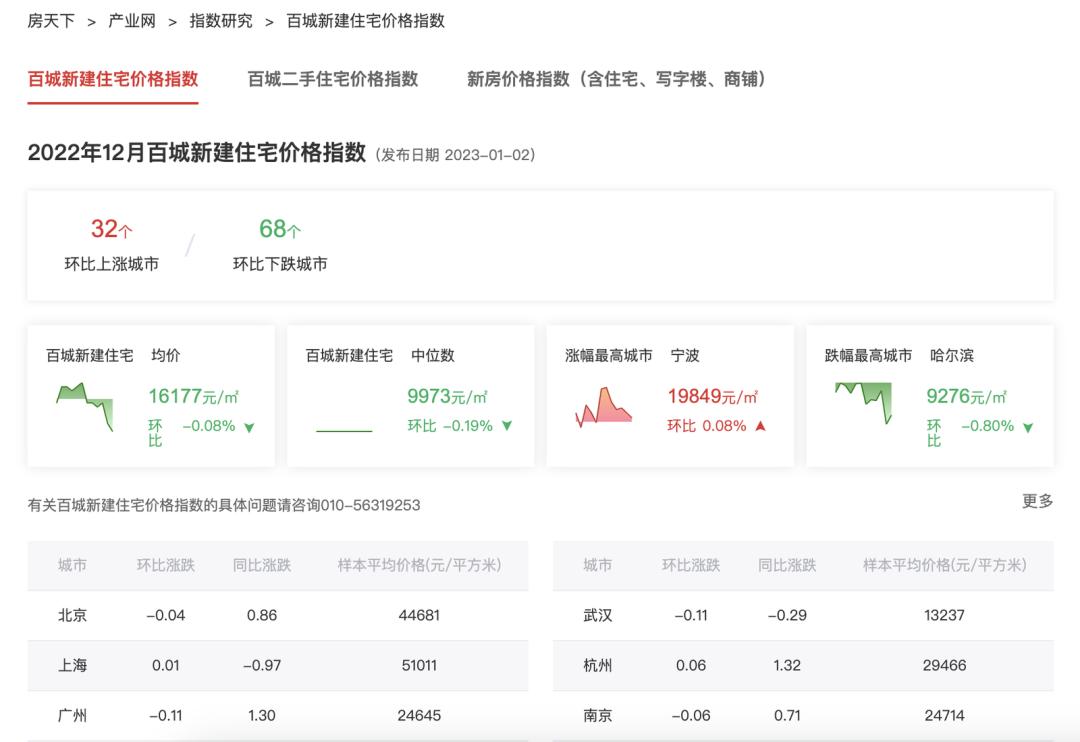Open the 新房价格指数 tab
1080x742 pixels.
[x=614, y=79]
